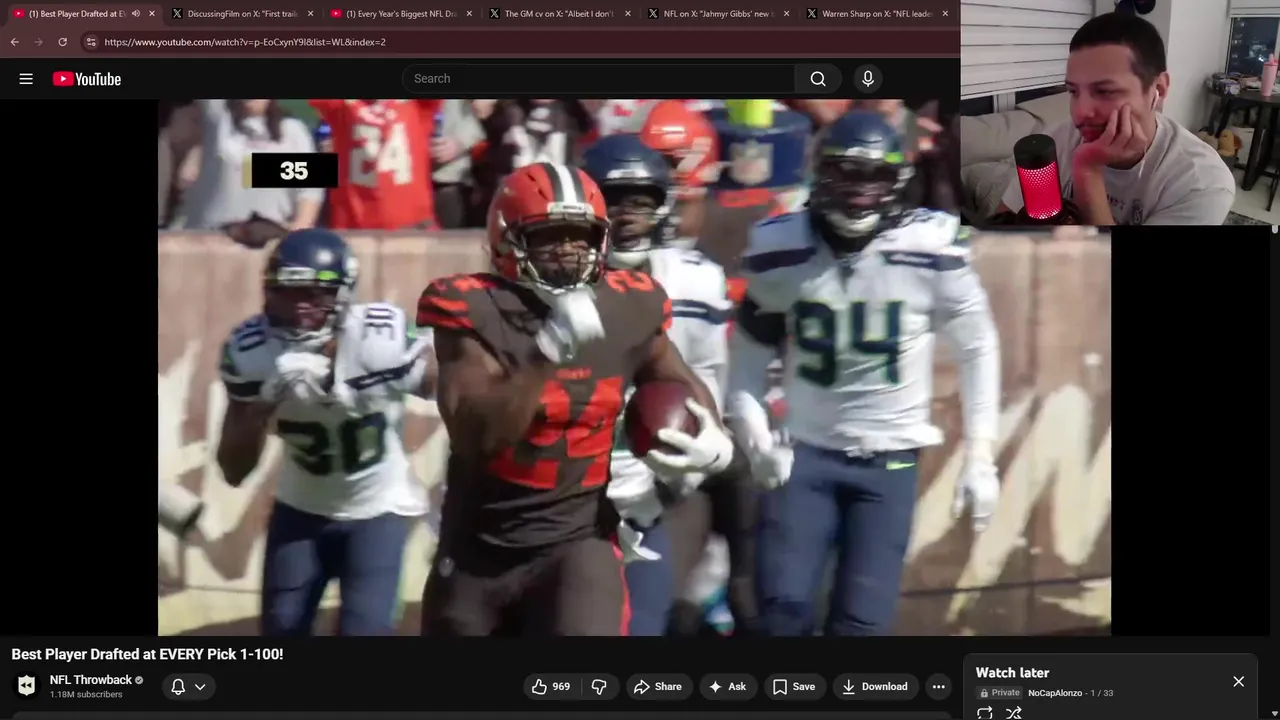
Task: Open the NFL Throwback channel avatar
Action: pyautogui.click(x=27, y=686)
